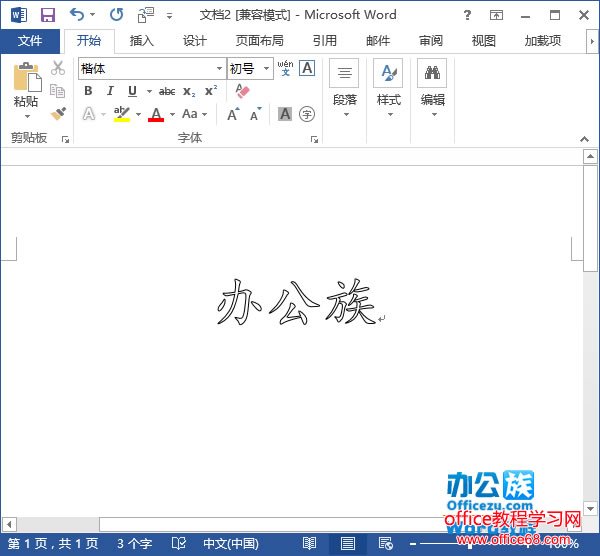Click the enclosed character (字) icon

click(307, 114)
